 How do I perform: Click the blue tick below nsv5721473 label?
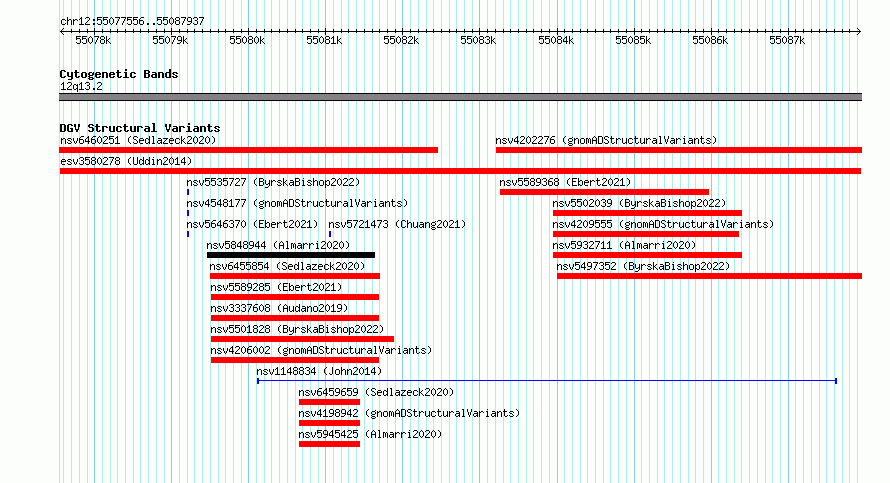[x=330, y=234]
